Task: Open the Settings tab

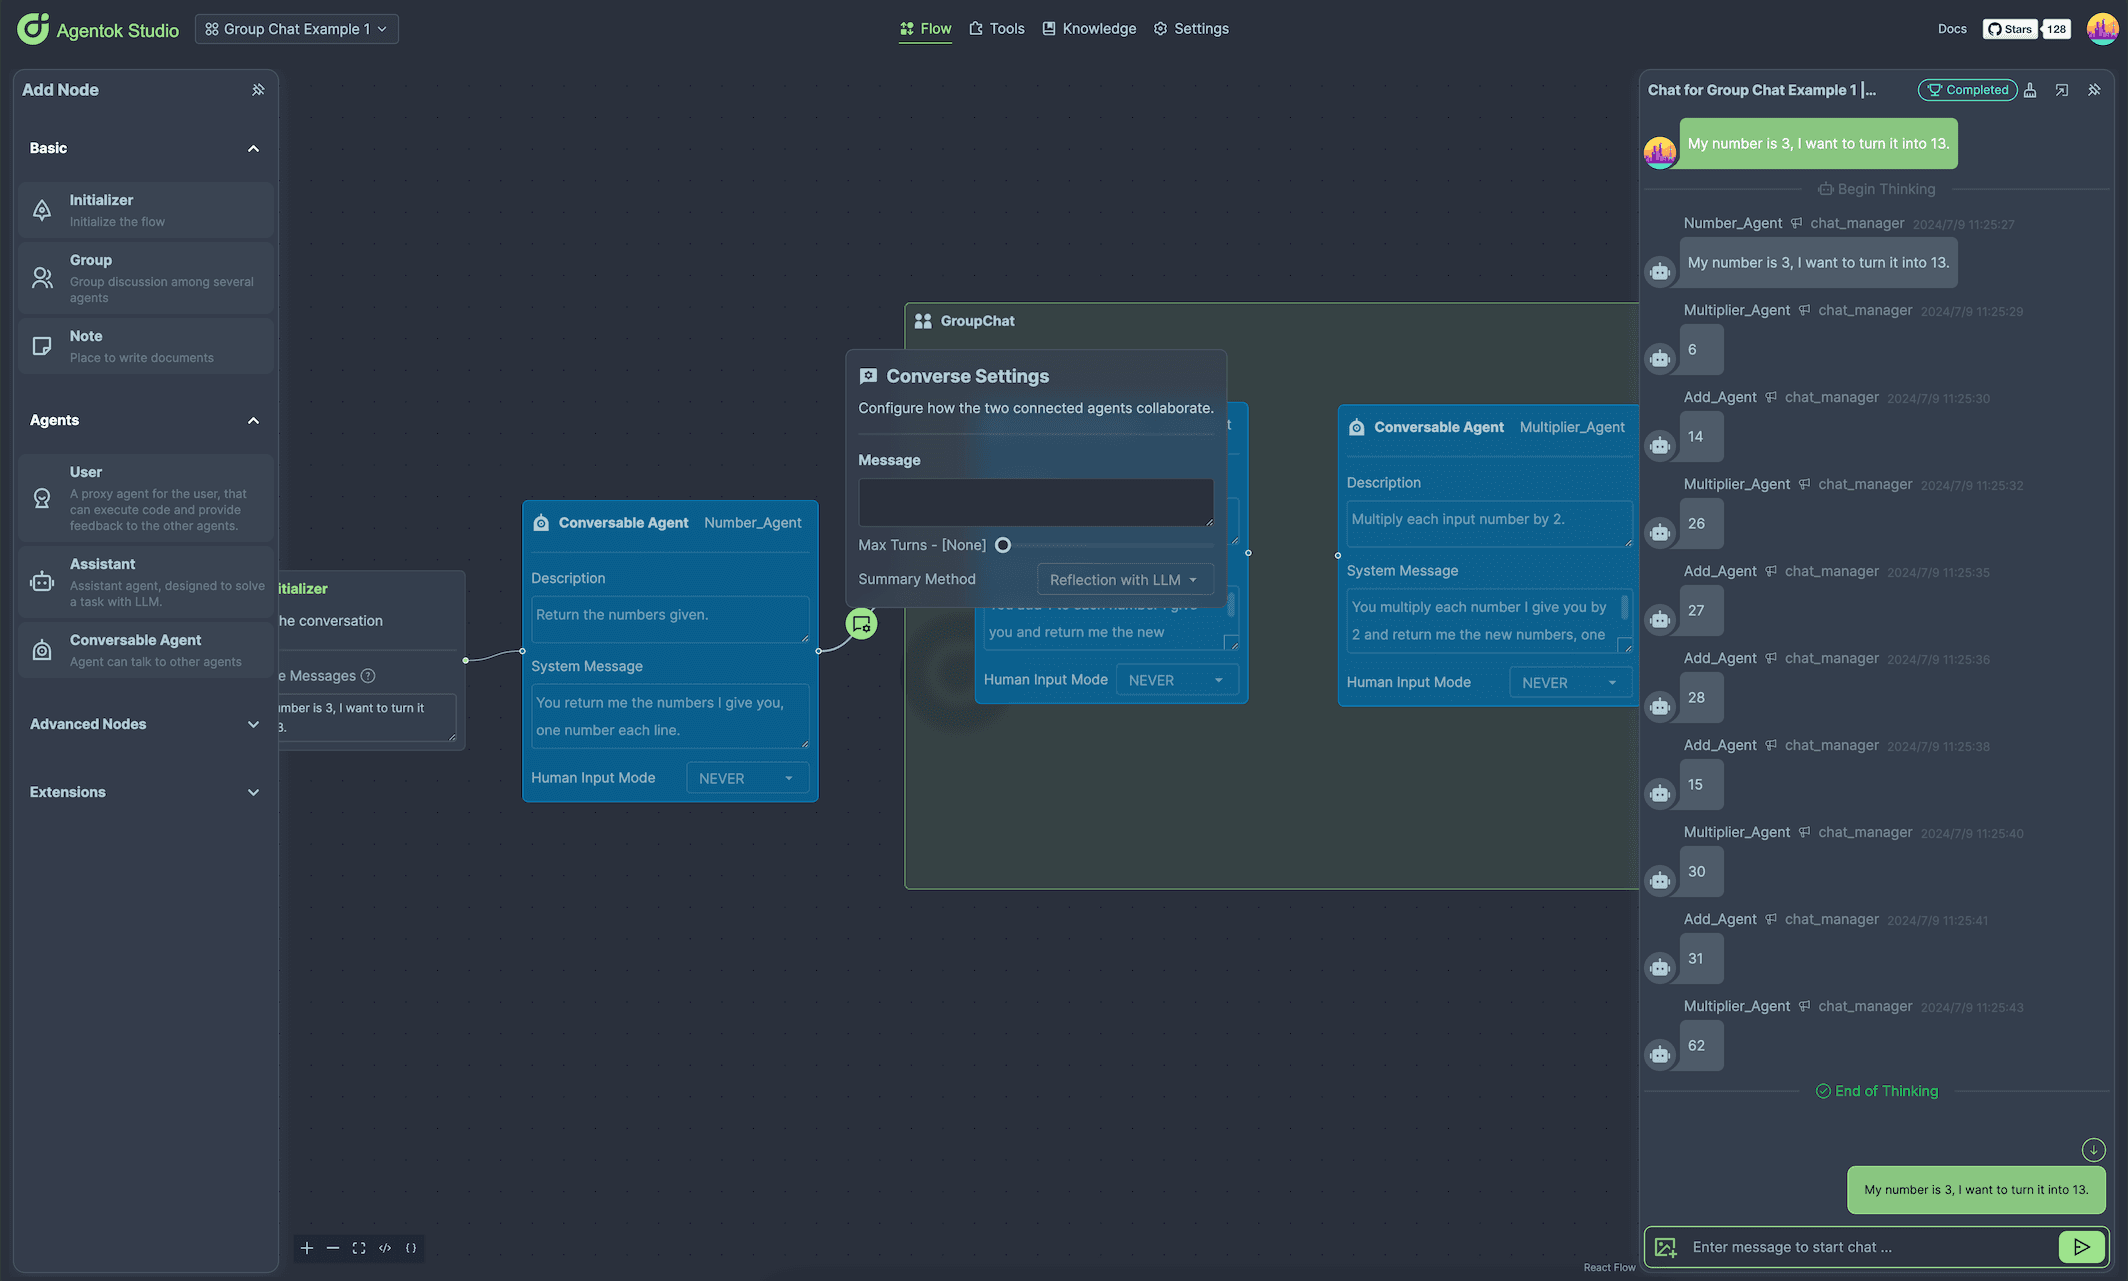Action: pos(1191,28)
